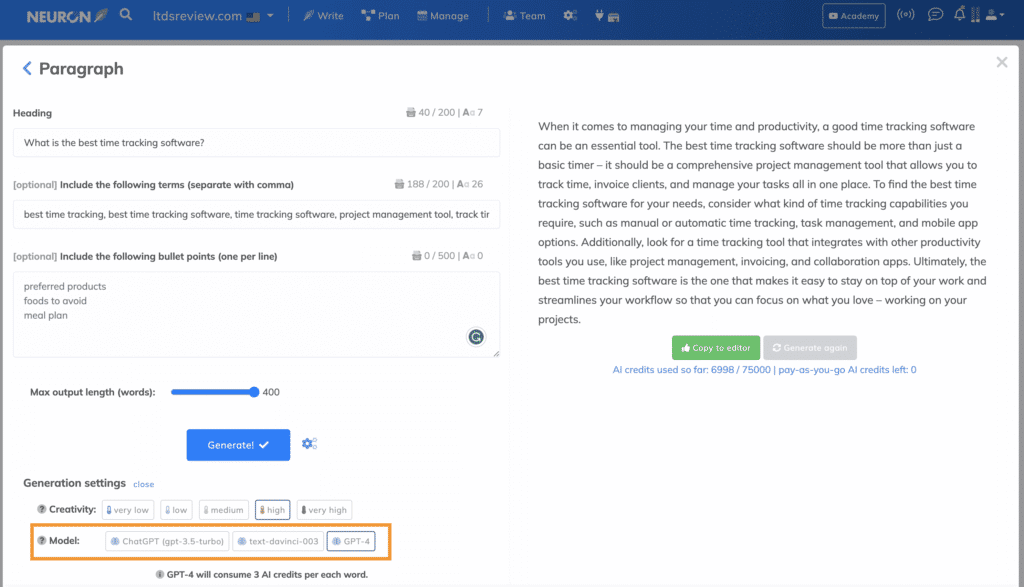Open the chat bubble icon in the top bar
Viewport: 1024px width, 587px height.
coord(935,15)
